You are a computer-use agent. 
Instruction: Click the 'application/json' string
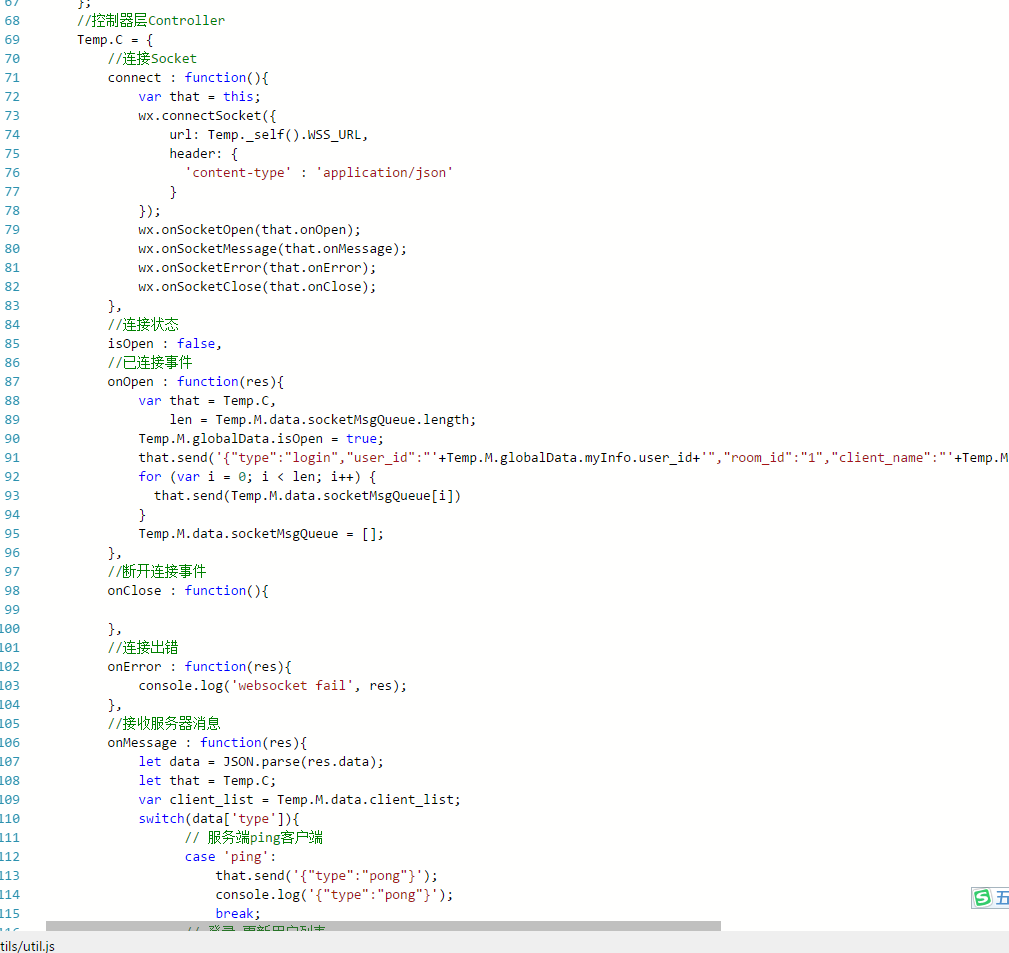pos(384,172)
